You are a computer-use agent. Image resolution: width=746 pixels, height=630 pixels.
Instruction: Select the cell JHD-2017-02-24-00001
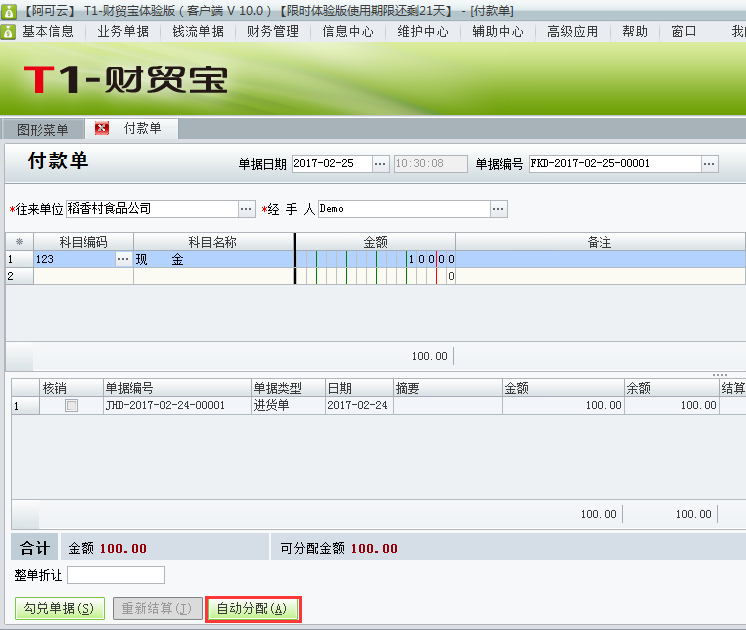coord(177,405)
